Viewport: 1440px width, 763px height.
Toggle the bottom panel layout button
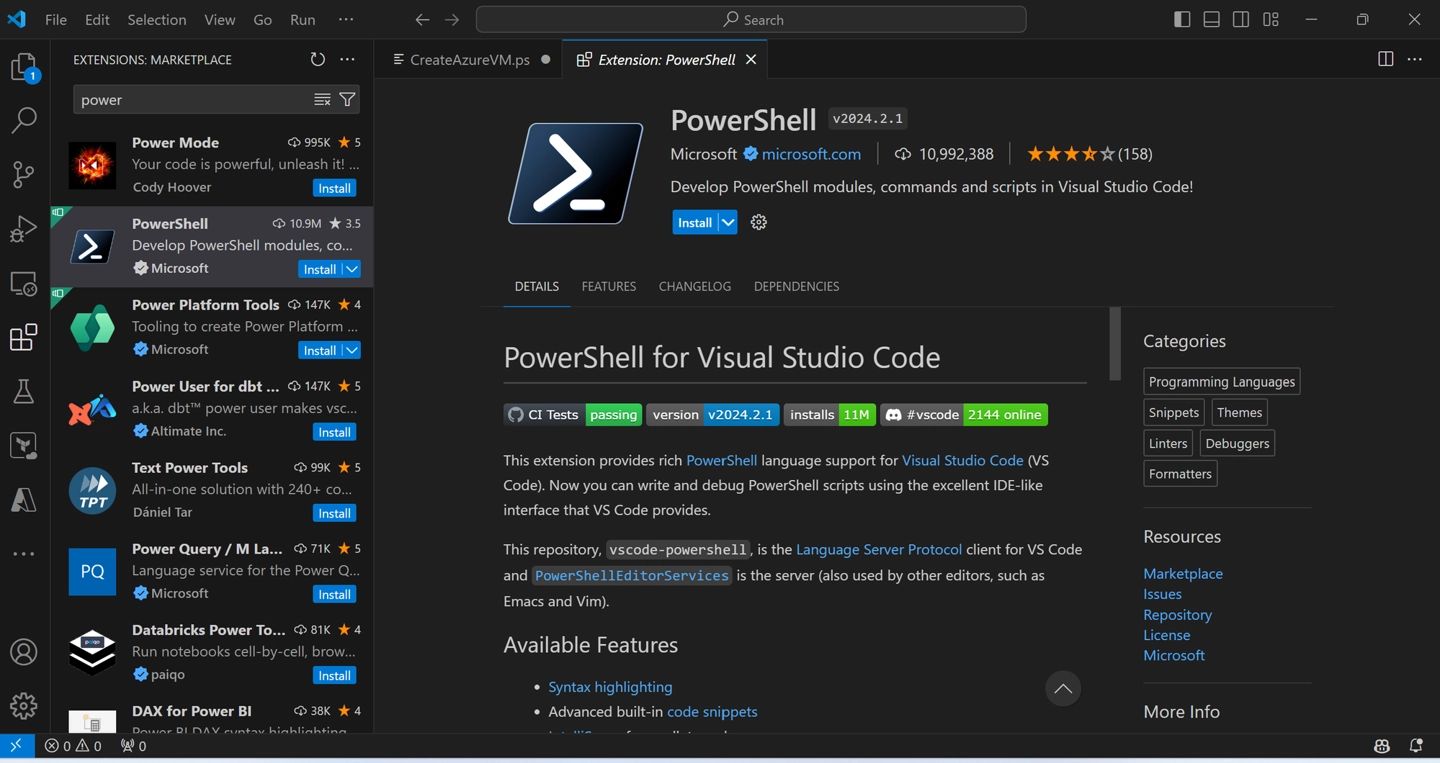pyautogui.click(x=1211, y=20)
